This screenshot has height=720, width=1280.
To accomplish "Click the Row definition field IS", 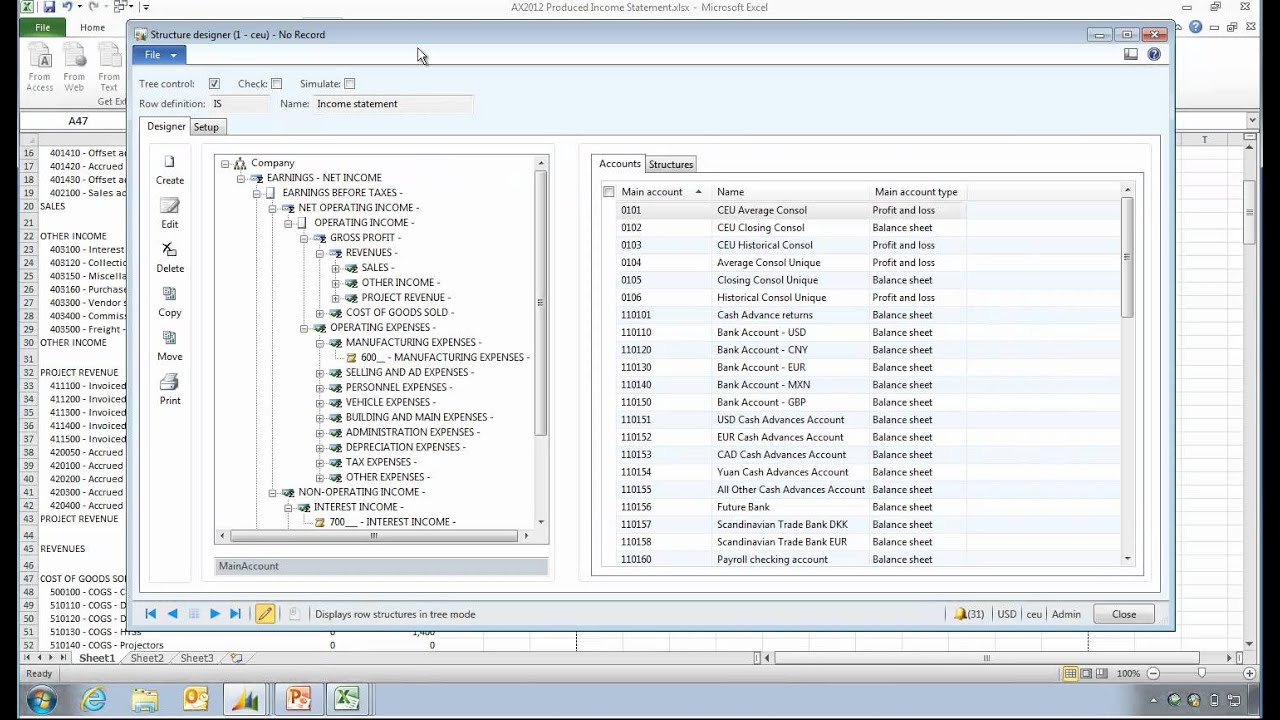I will (x=240, y=104).
